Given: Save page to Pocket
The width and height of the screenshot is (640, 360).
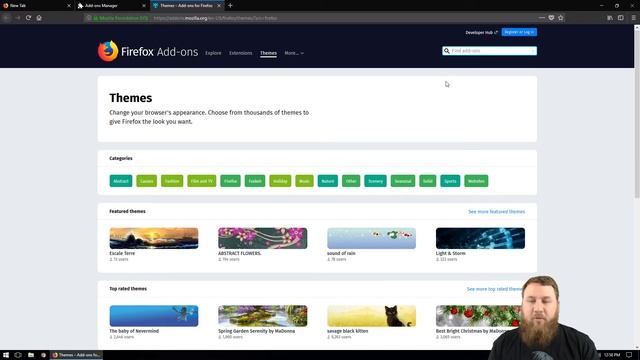Looking at the screenshot, I should coord(551,18).
